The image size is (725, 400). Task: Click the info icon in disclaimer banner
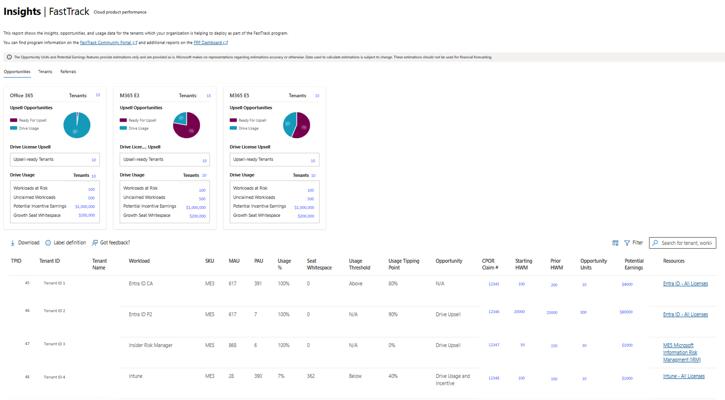9,57
